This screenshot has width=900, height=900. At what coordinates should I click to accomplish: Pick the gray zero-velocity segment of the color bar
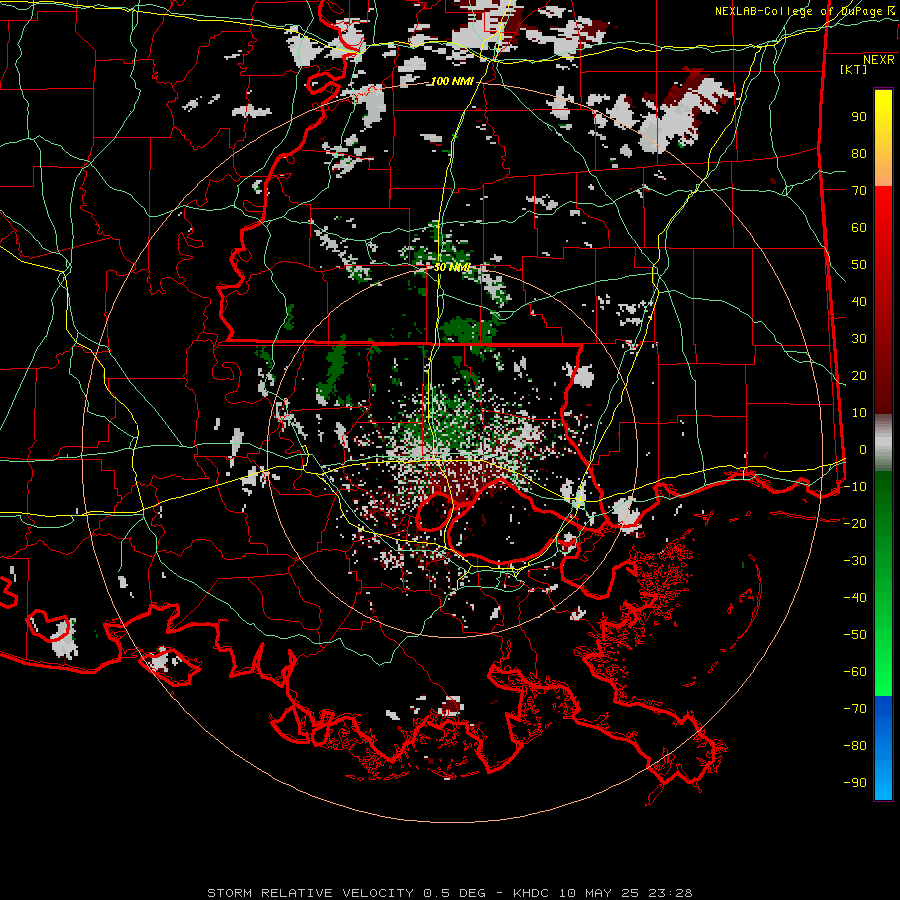click(883, 443)
